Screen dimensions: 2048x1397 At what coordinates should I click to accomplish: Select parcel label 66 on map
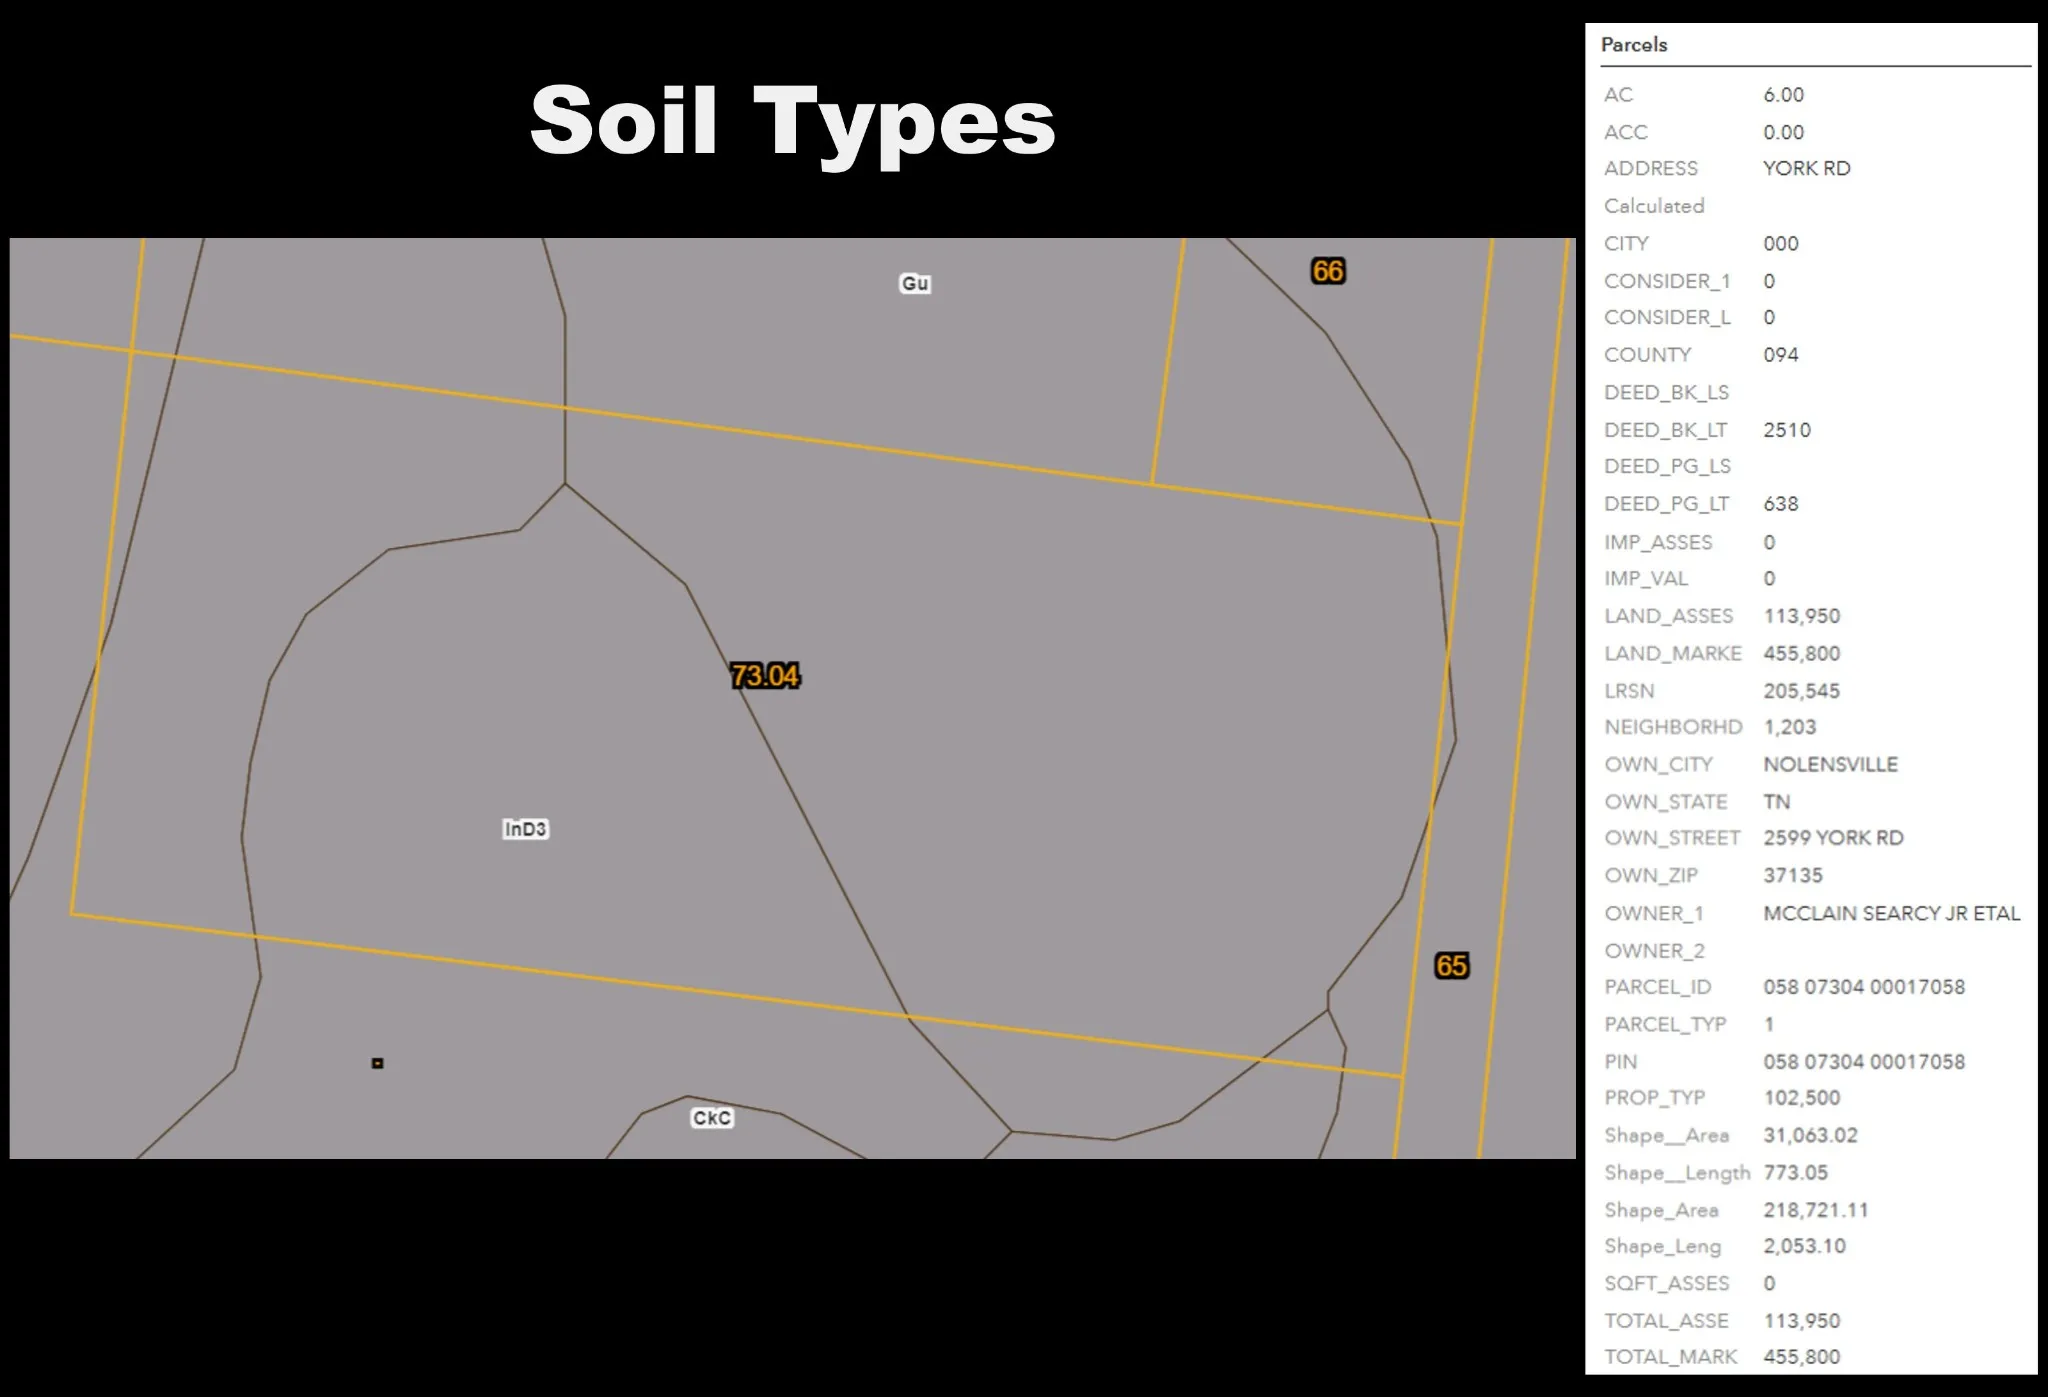[x=1328, y=271]
